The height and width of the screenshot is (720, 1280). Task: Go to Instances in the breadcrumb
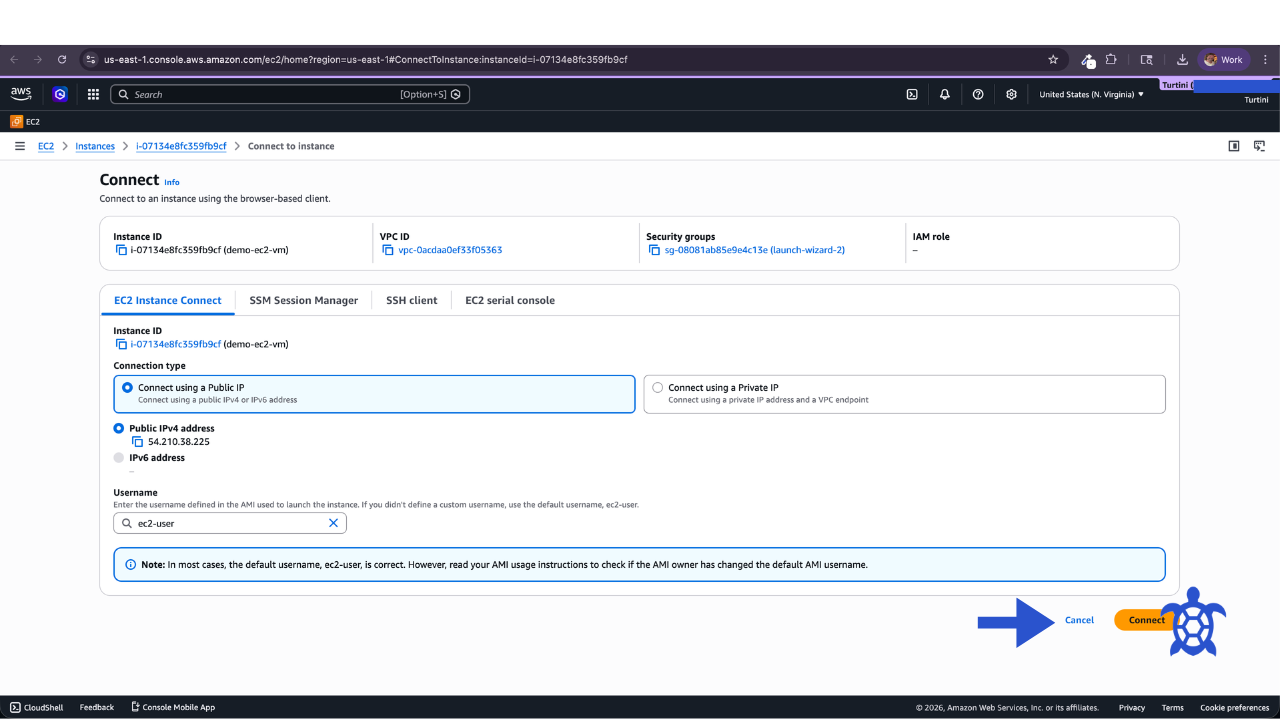pyautogui.click(x=95, y=146)
